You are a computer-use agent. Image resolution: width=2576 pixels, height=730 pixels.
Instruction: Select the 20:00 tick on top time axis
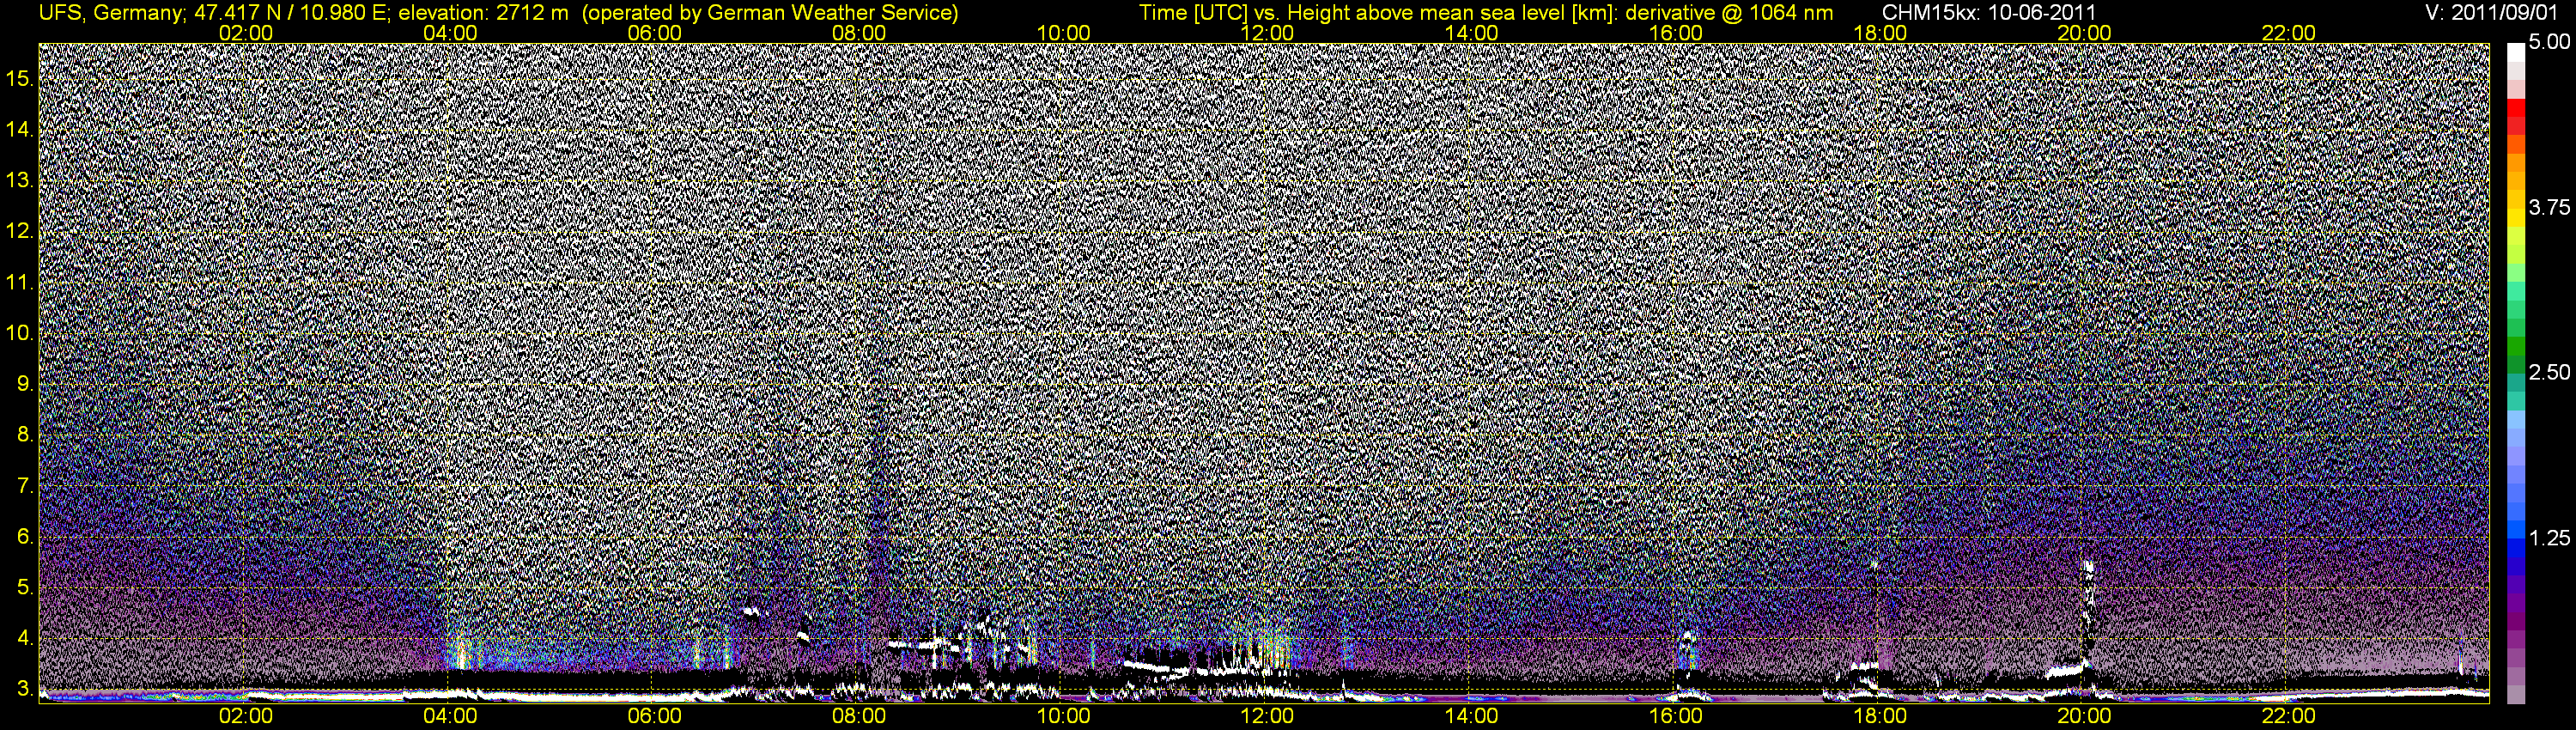point(2084,33)
